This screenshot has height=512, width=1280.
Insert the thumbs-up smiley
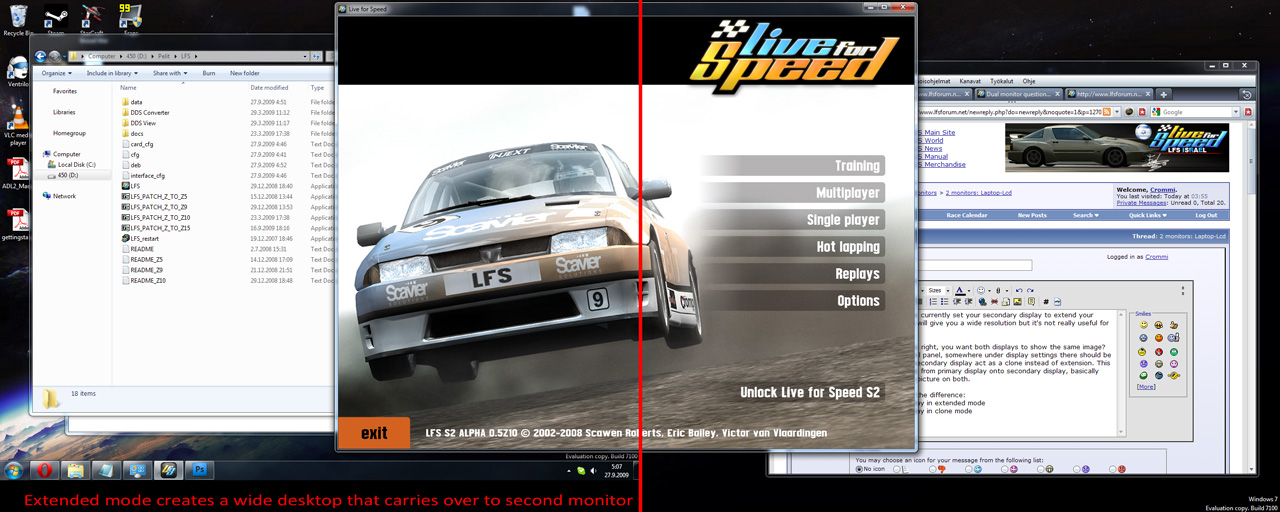click(x=1174, y=324)
